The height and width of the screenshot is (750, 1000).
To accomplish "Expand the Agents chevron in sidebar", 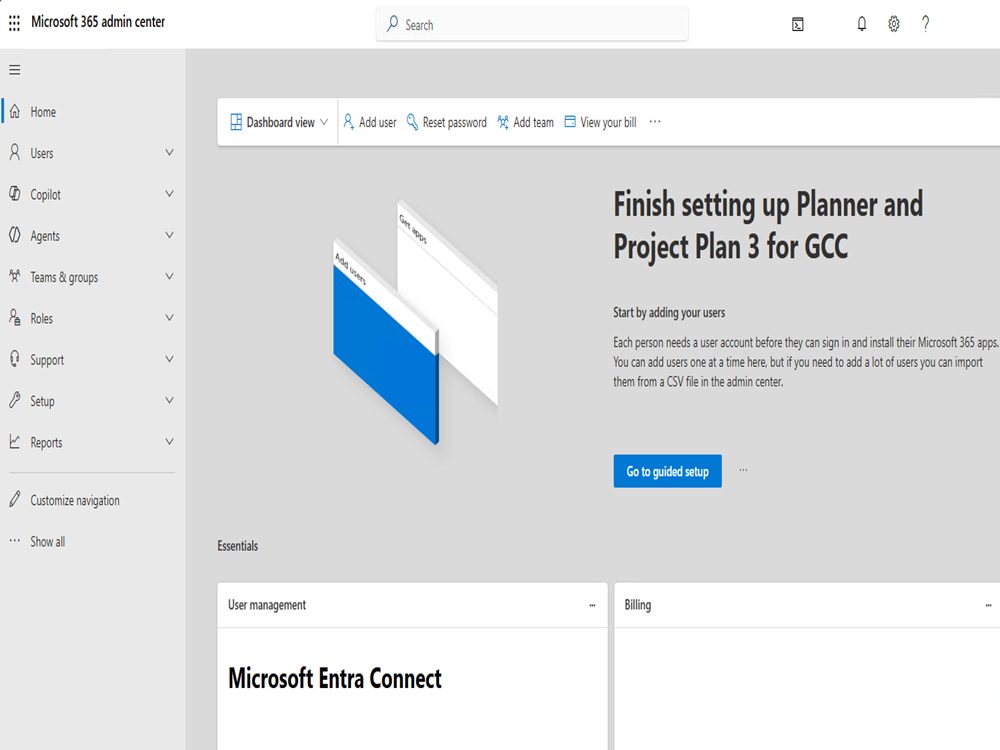I will [170, 235].
